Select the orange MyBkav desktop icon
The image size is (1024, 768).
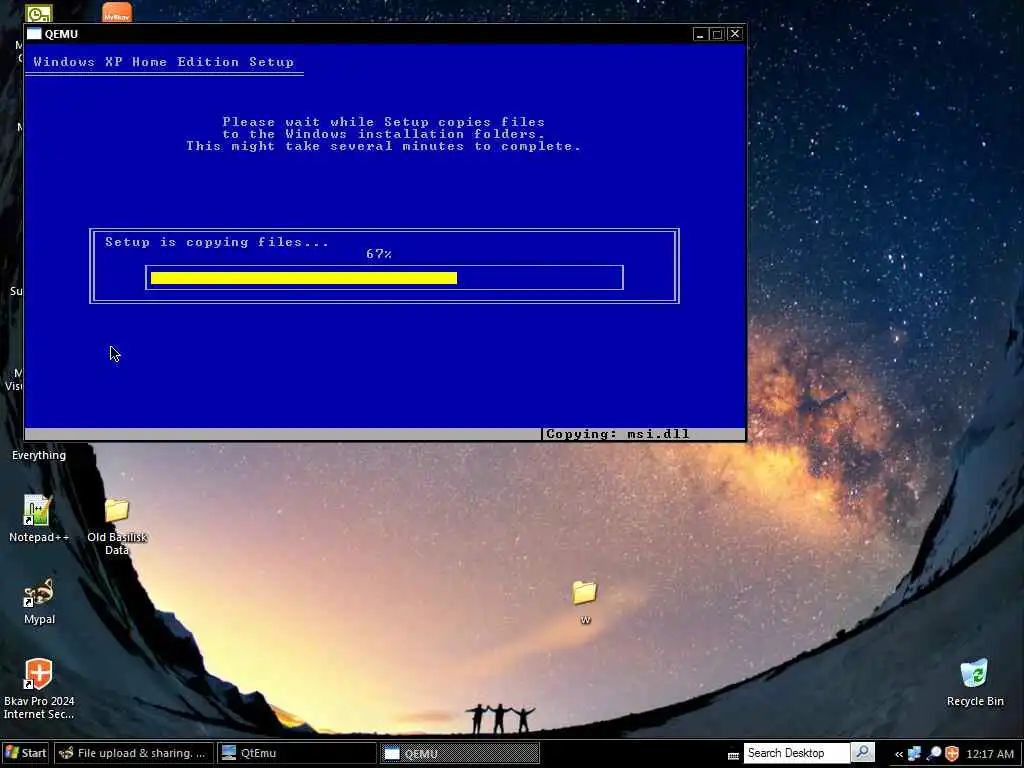(117, 12)
